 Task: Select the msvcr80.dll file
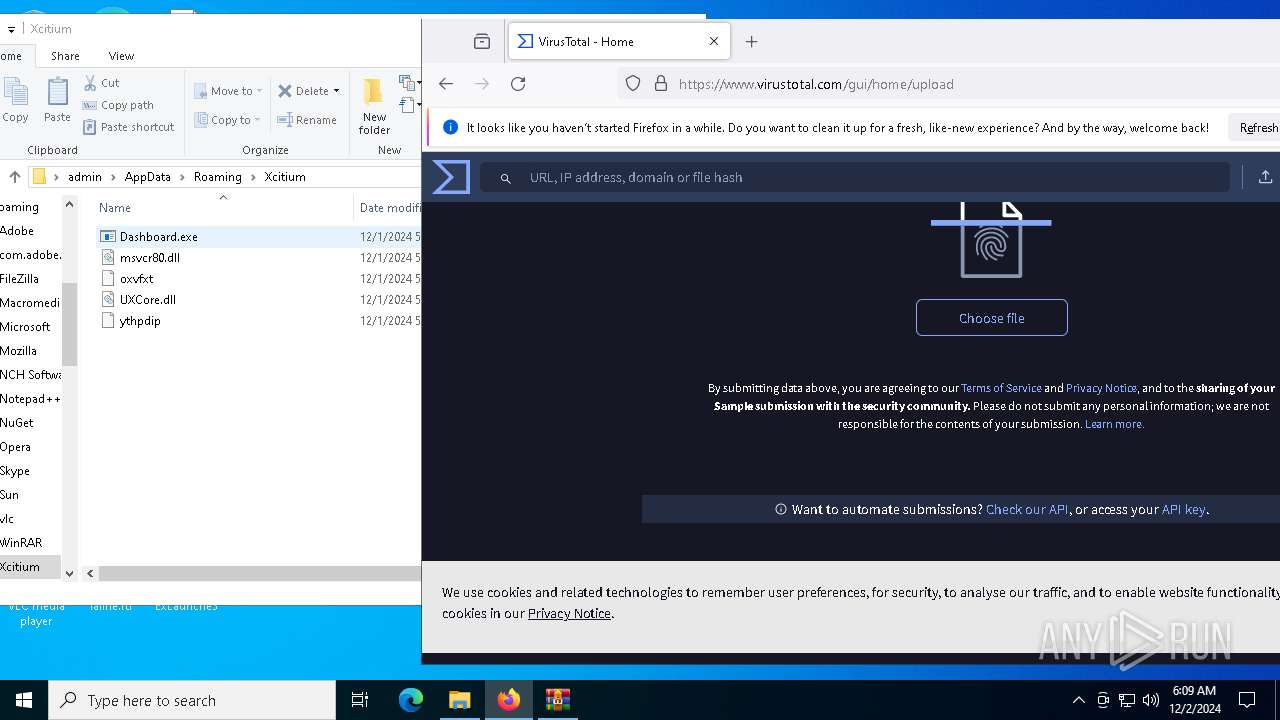[x=149, y=258]
